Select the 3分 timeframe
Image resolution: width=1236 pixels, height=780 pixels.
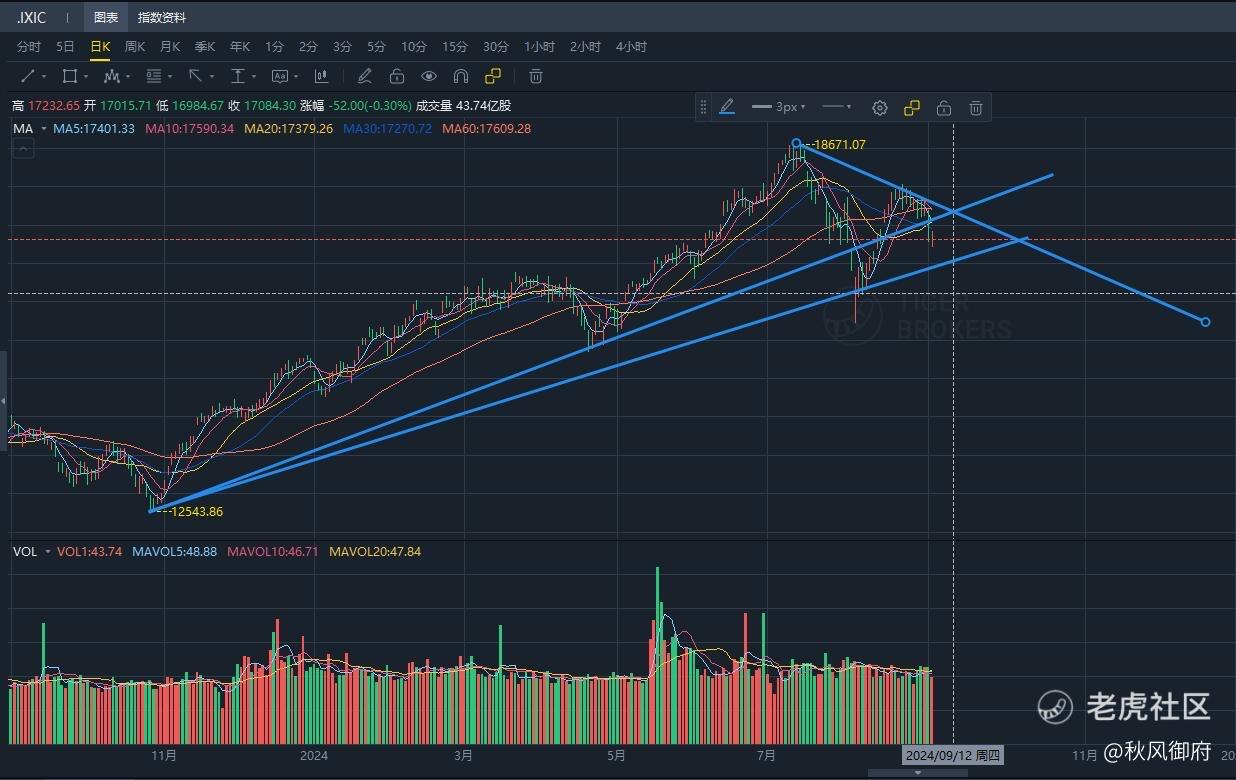pos(342,47)
